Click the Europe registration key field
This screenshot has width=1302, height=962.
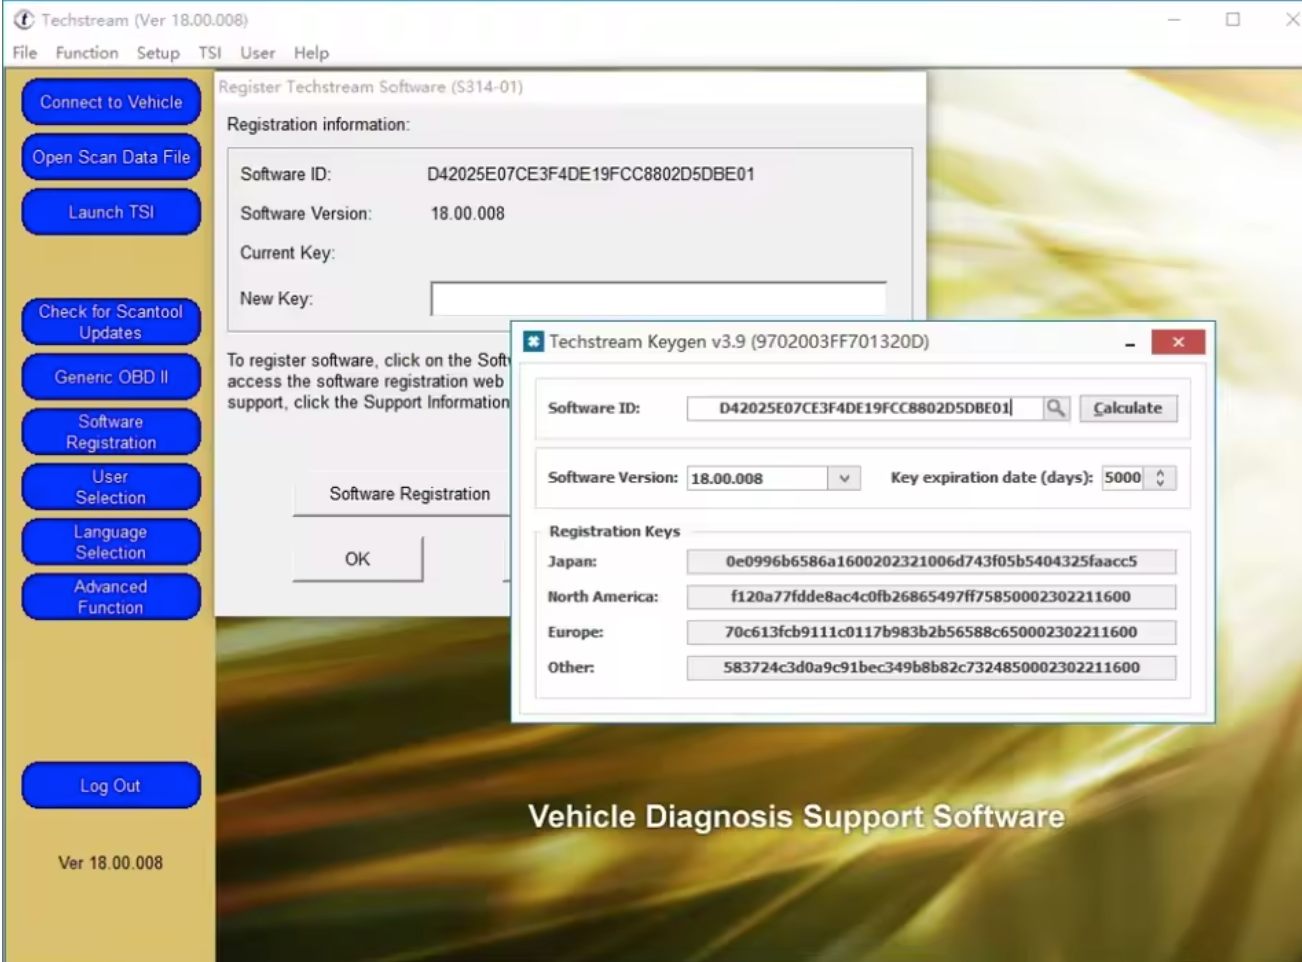(930, 632)
